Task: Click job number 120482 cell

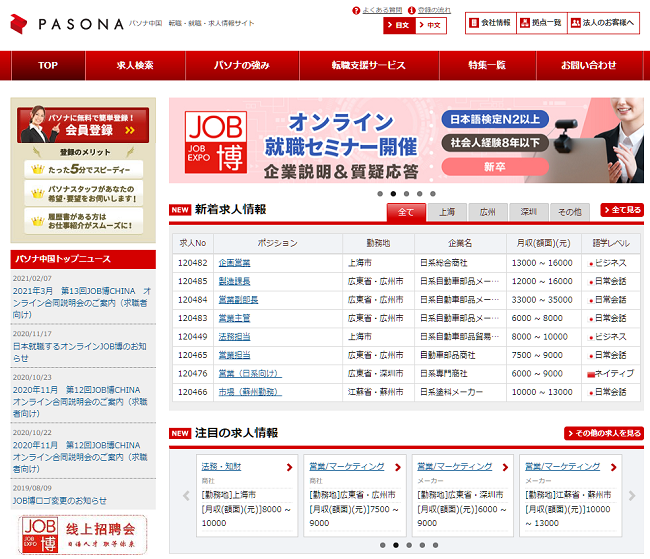Action: tap(193, 263)
